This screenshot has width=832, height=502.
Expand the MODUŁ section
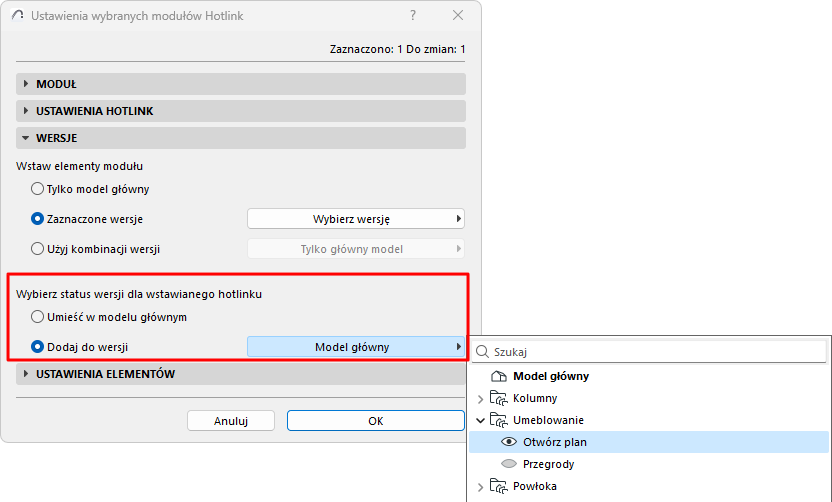click(241, 84)
